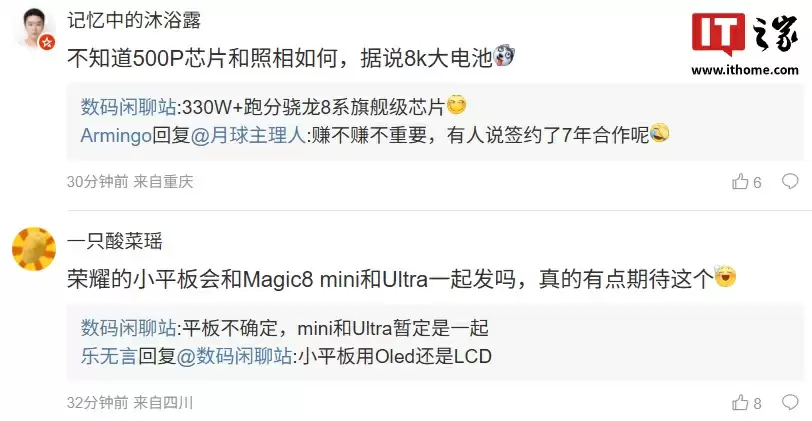Open @数码闲聊站 mention in 乐无言's reply
The image size is (812, 421).
coord(234,356)
